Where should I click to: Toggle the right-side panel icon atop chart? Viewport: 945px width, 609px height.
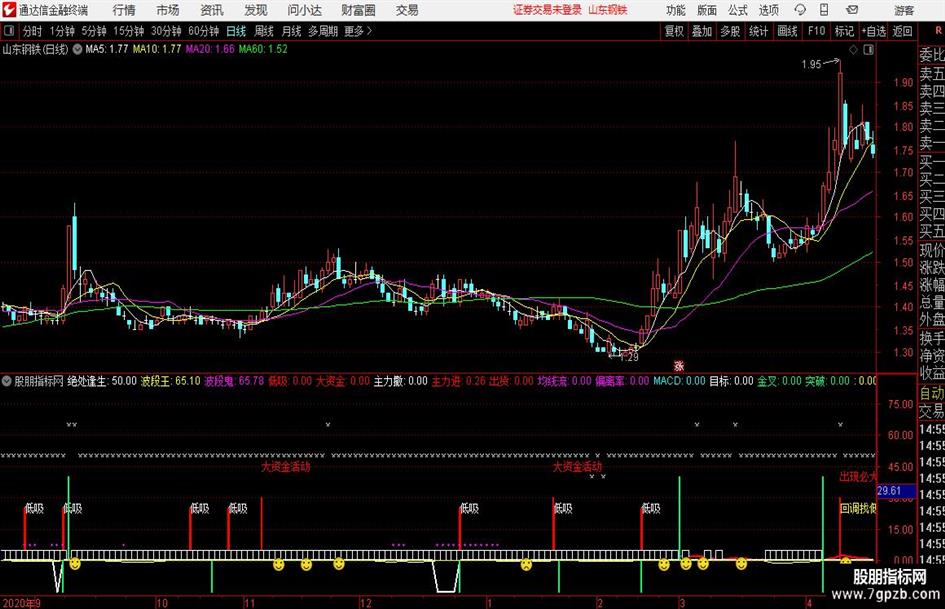click(868, 50)
